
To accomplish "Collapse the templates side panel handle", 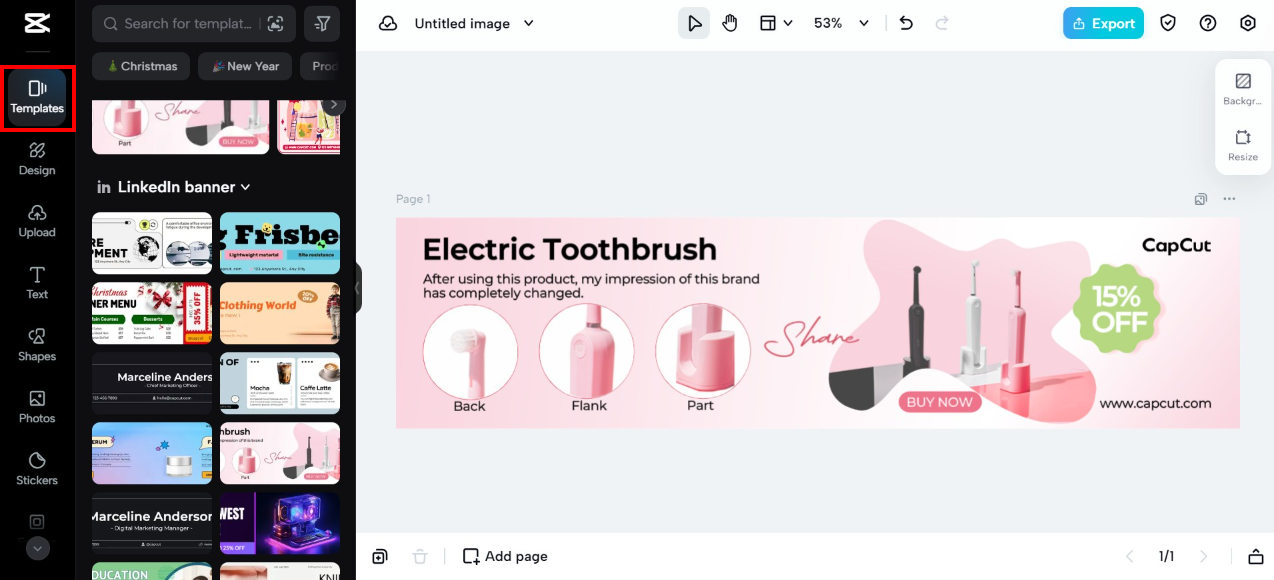I will 357,289.
